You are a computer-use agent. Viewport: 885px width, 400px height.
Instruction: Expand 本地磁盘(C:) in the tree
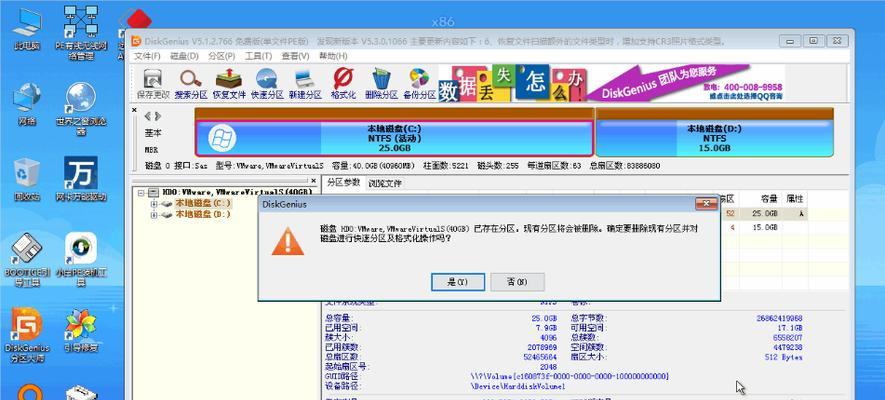[154, 203]
